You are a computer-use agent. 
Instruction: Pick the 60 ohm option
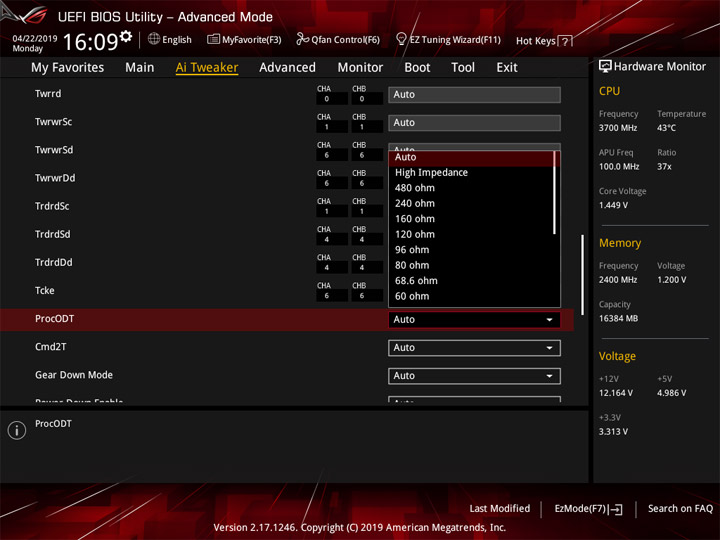click(x=472, y=296)
